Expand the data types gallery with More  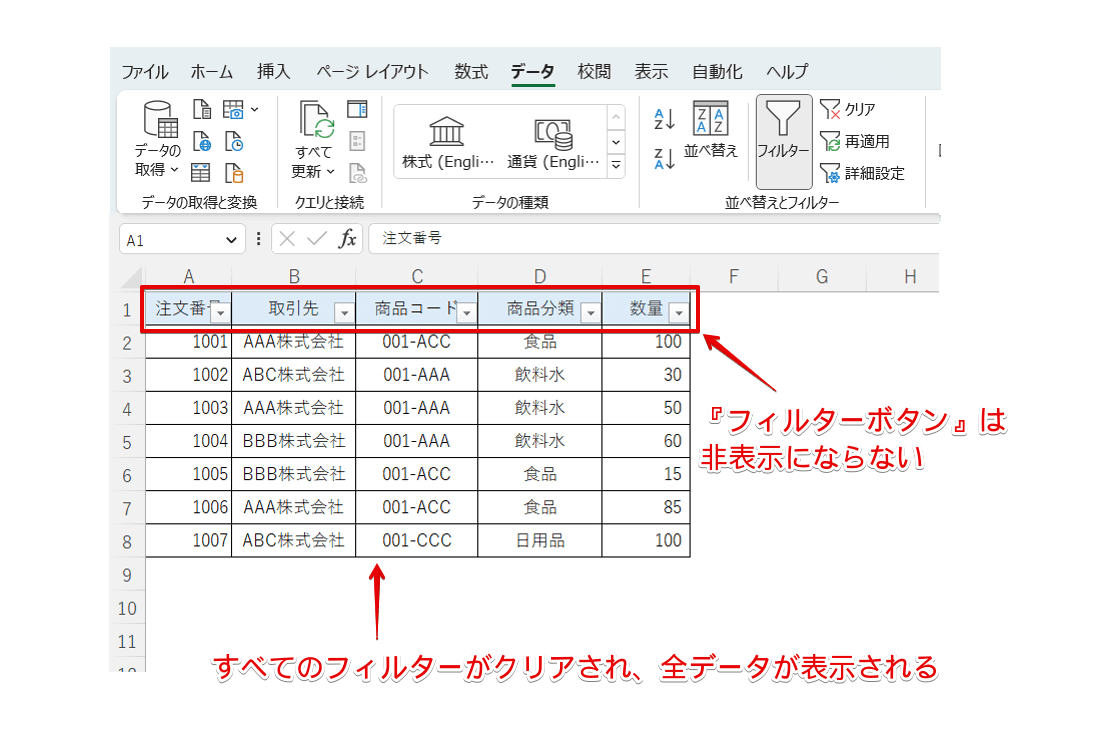click(616, 166)
